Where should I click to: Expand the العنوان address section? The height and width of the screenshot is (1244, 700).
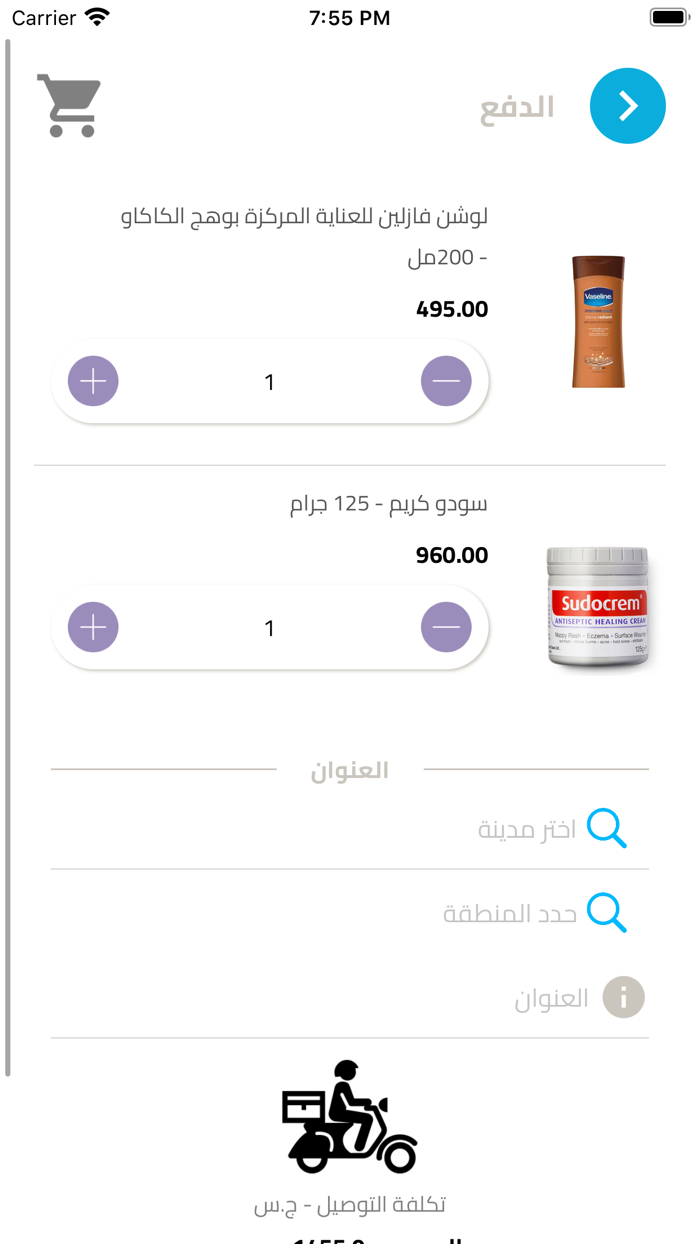(549, 997)
